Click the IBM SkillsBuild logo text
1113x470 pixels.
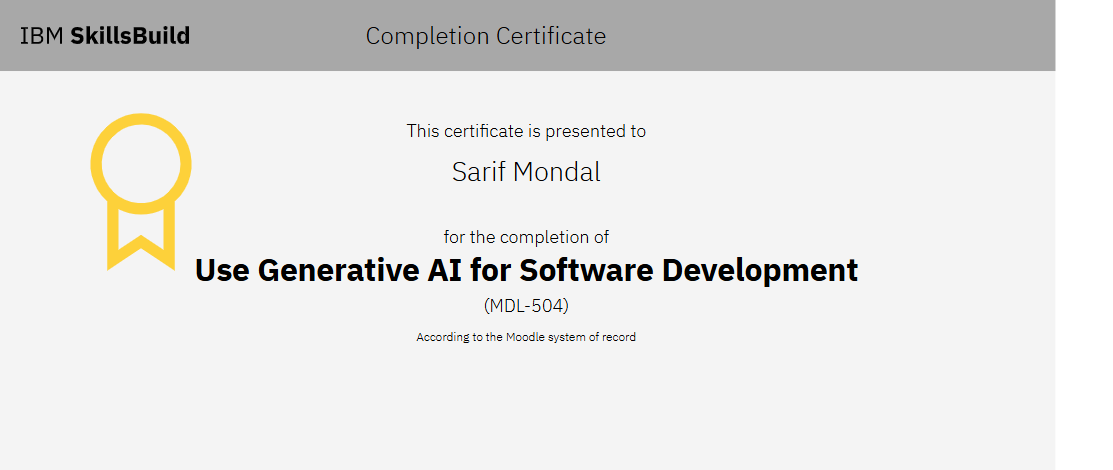click(x=105, y=35)
